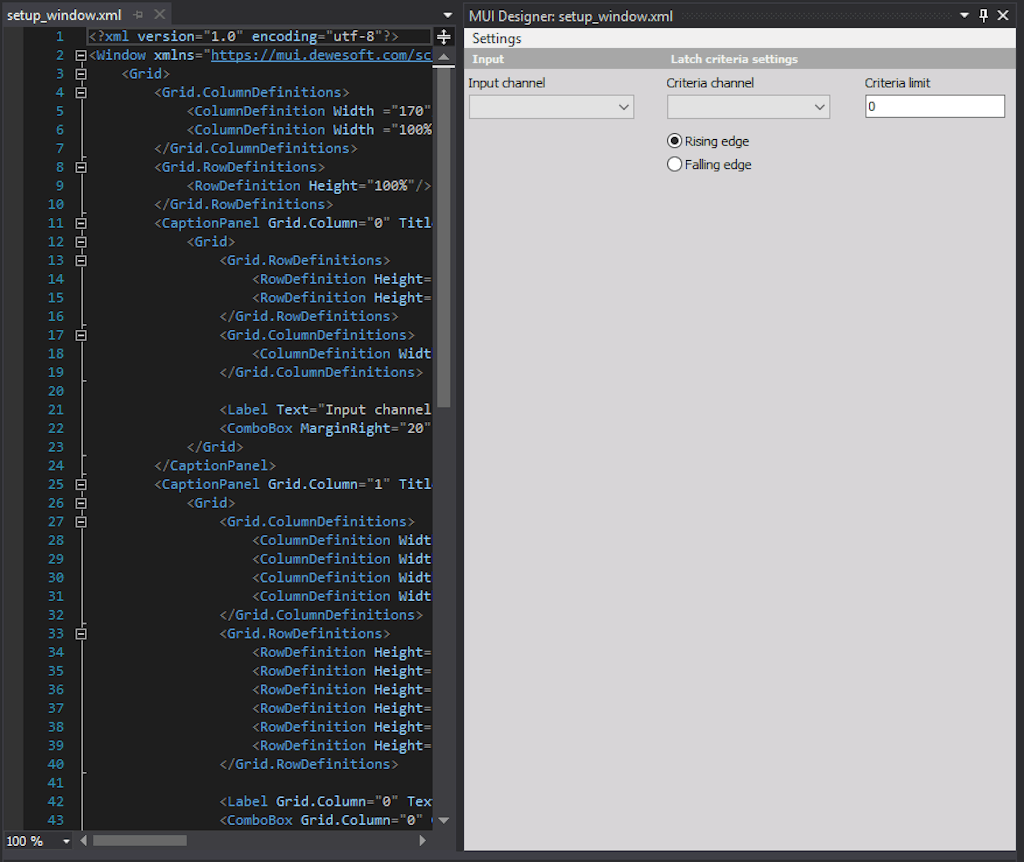Viewport: 1024px width, 862px height.
Task: Collapse Grid.RowDefinitions on line 13
Action: 81,261
